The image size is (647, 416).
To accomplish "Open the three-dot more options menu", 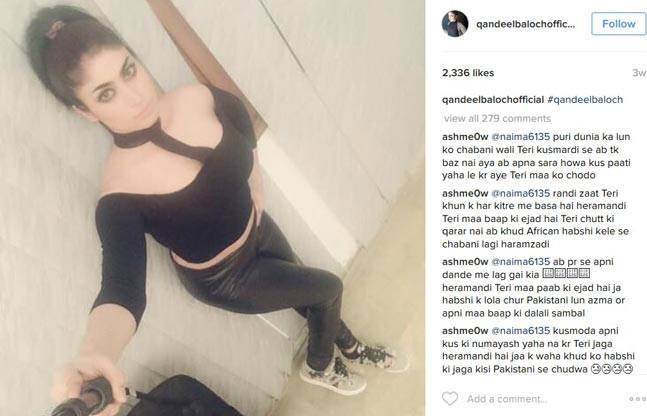I will tap(637, 399).
